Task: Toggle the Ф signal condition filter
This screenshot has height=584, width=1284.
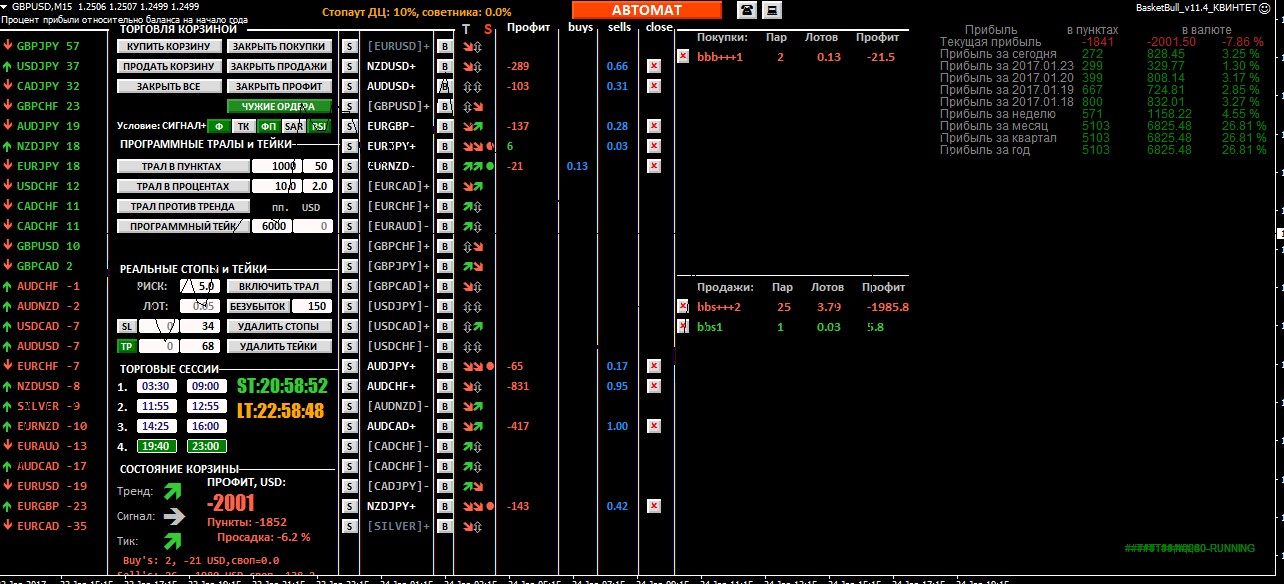Action: (219, 126)
